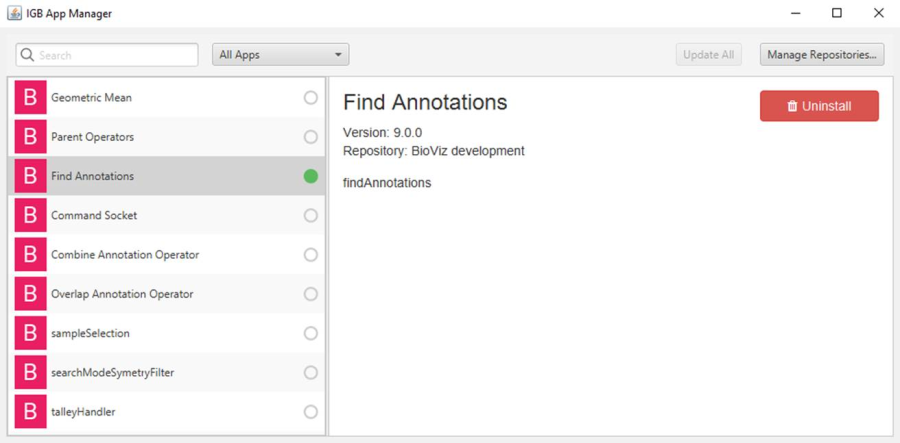Click the status circle for talleyHandler
This screenshot has height=443, width=900.
[x=311, y=411]
